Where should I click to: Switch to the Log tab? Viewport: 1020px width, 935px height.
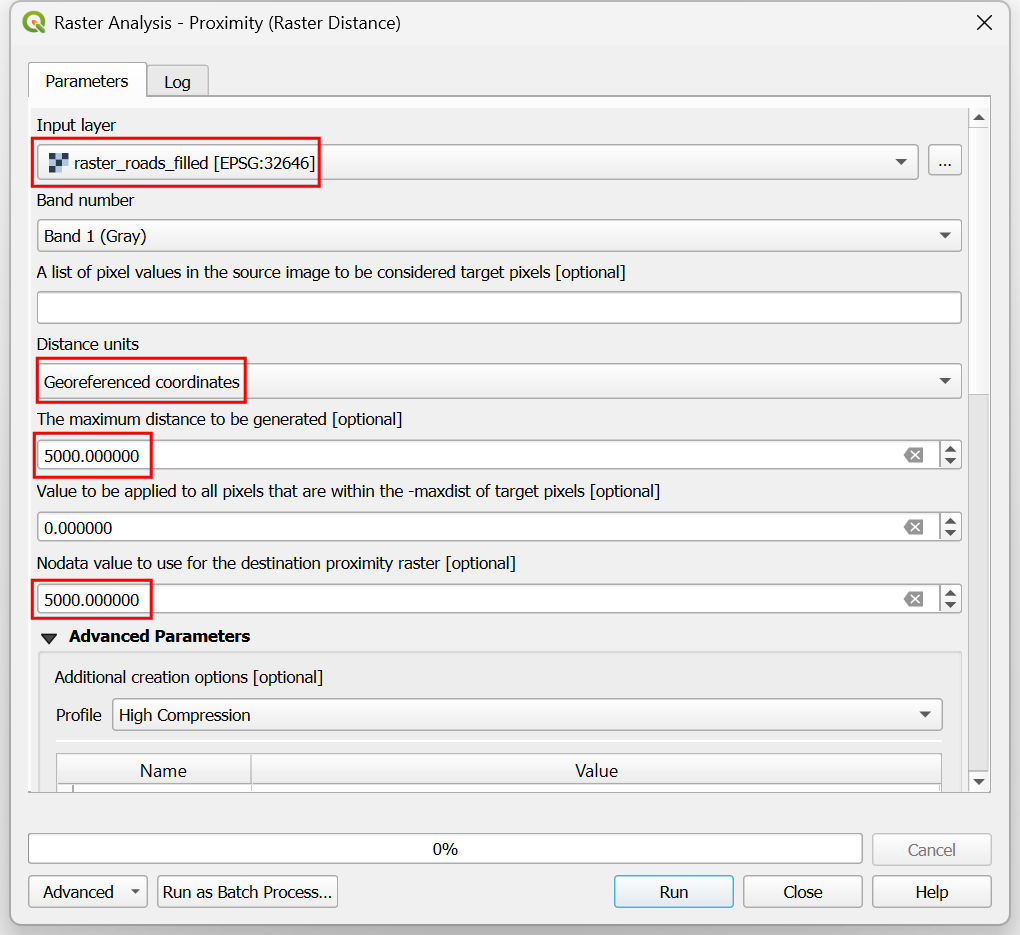coord(177,82)
